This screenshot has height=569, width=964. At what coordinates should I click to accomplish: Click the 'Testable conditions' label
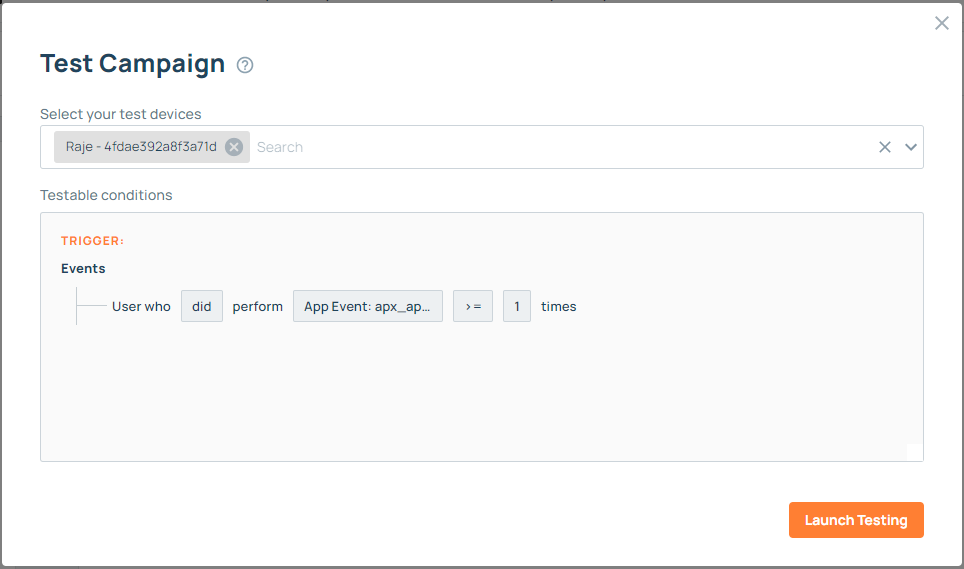106,195
